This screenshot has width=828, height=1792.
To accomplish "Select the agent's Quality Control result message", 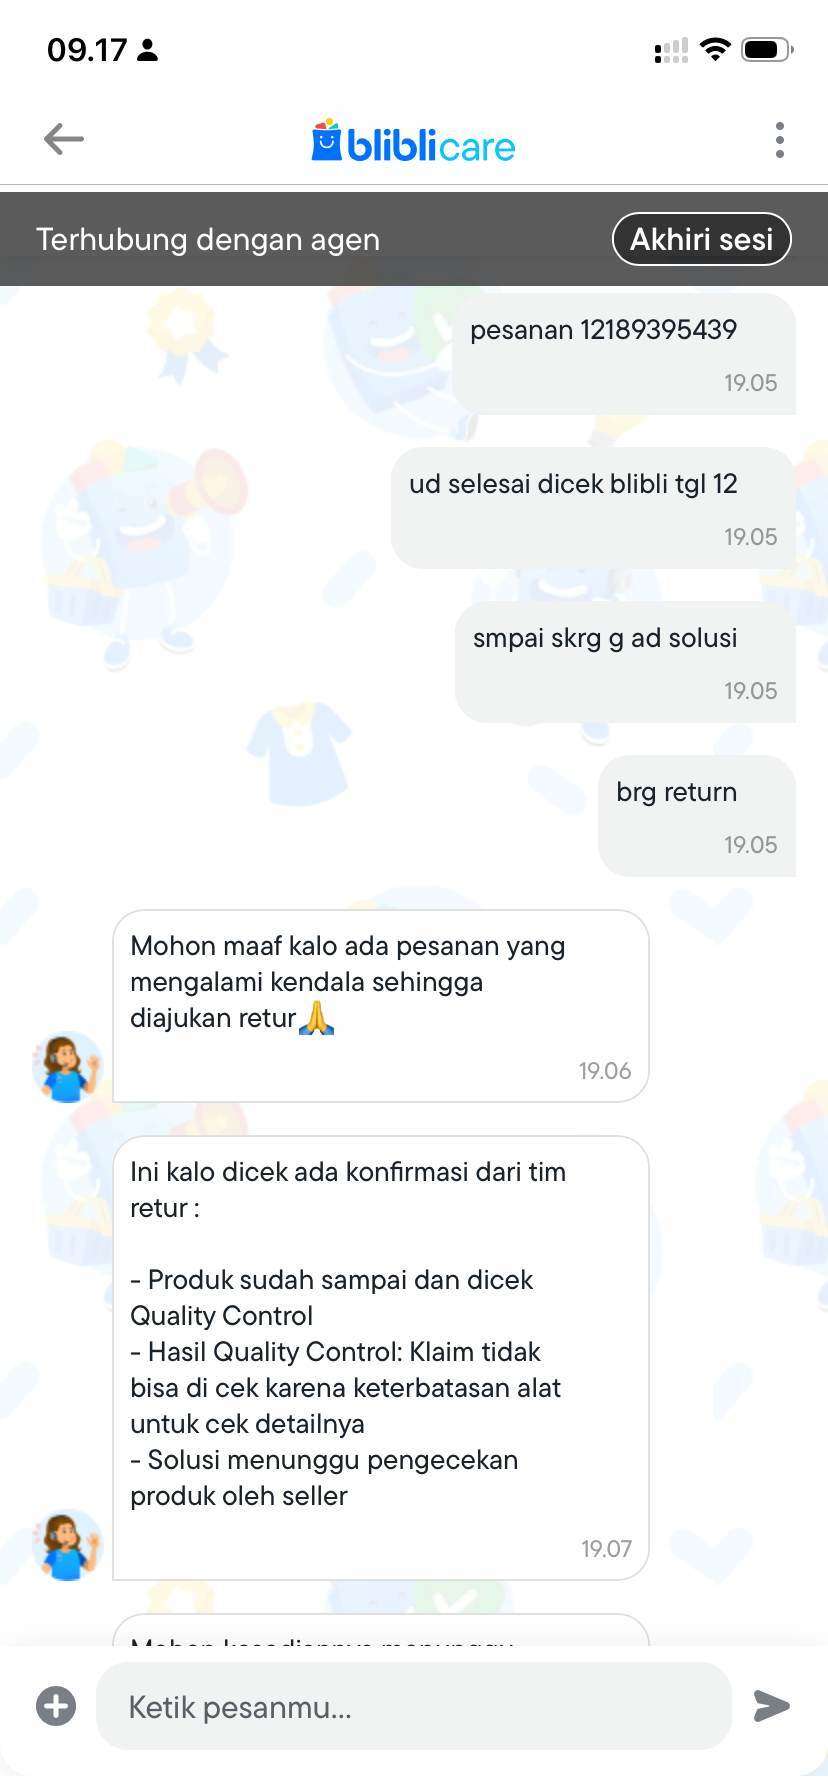I will [x=381, y=1358].
